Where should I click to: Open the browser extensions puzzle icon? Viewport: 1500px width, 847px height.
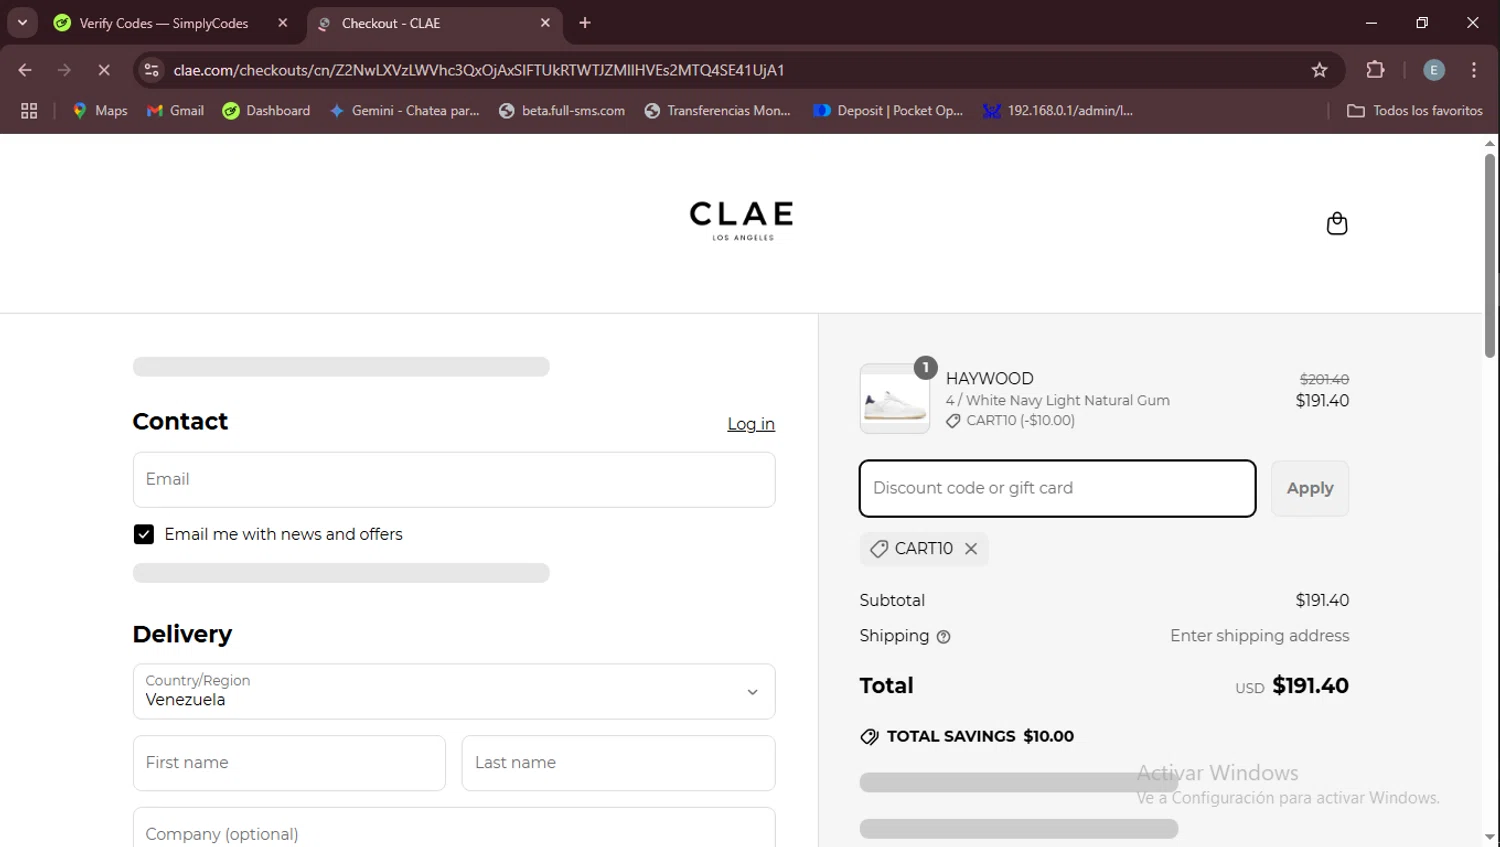(x=1375, y=70)
